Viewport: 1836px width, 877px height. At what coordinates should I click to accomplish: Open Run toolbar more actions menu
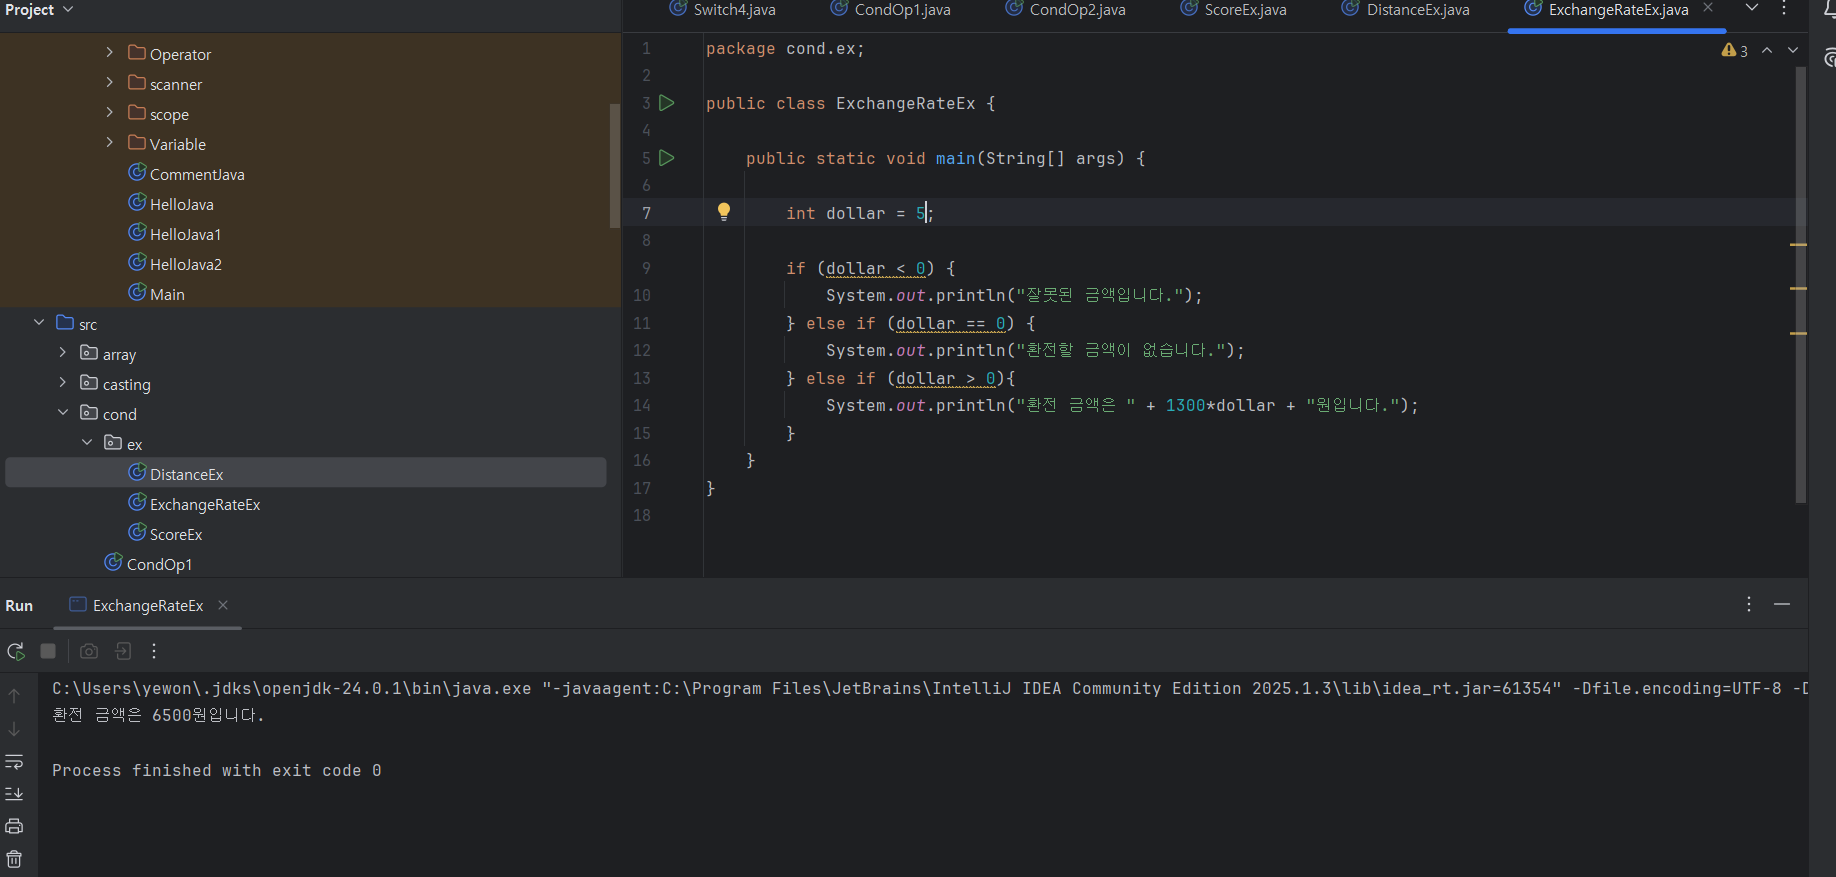pos(154,651)
